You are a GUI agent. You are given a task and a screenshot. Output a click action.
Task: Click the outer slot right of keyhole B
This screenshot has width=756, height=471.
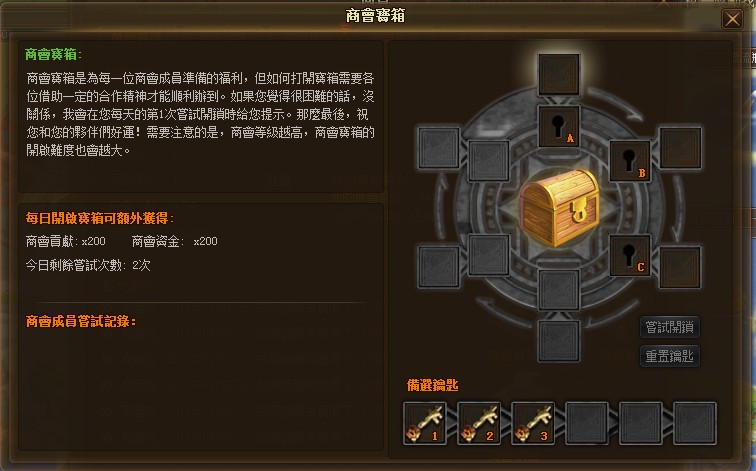coord(680,148)
